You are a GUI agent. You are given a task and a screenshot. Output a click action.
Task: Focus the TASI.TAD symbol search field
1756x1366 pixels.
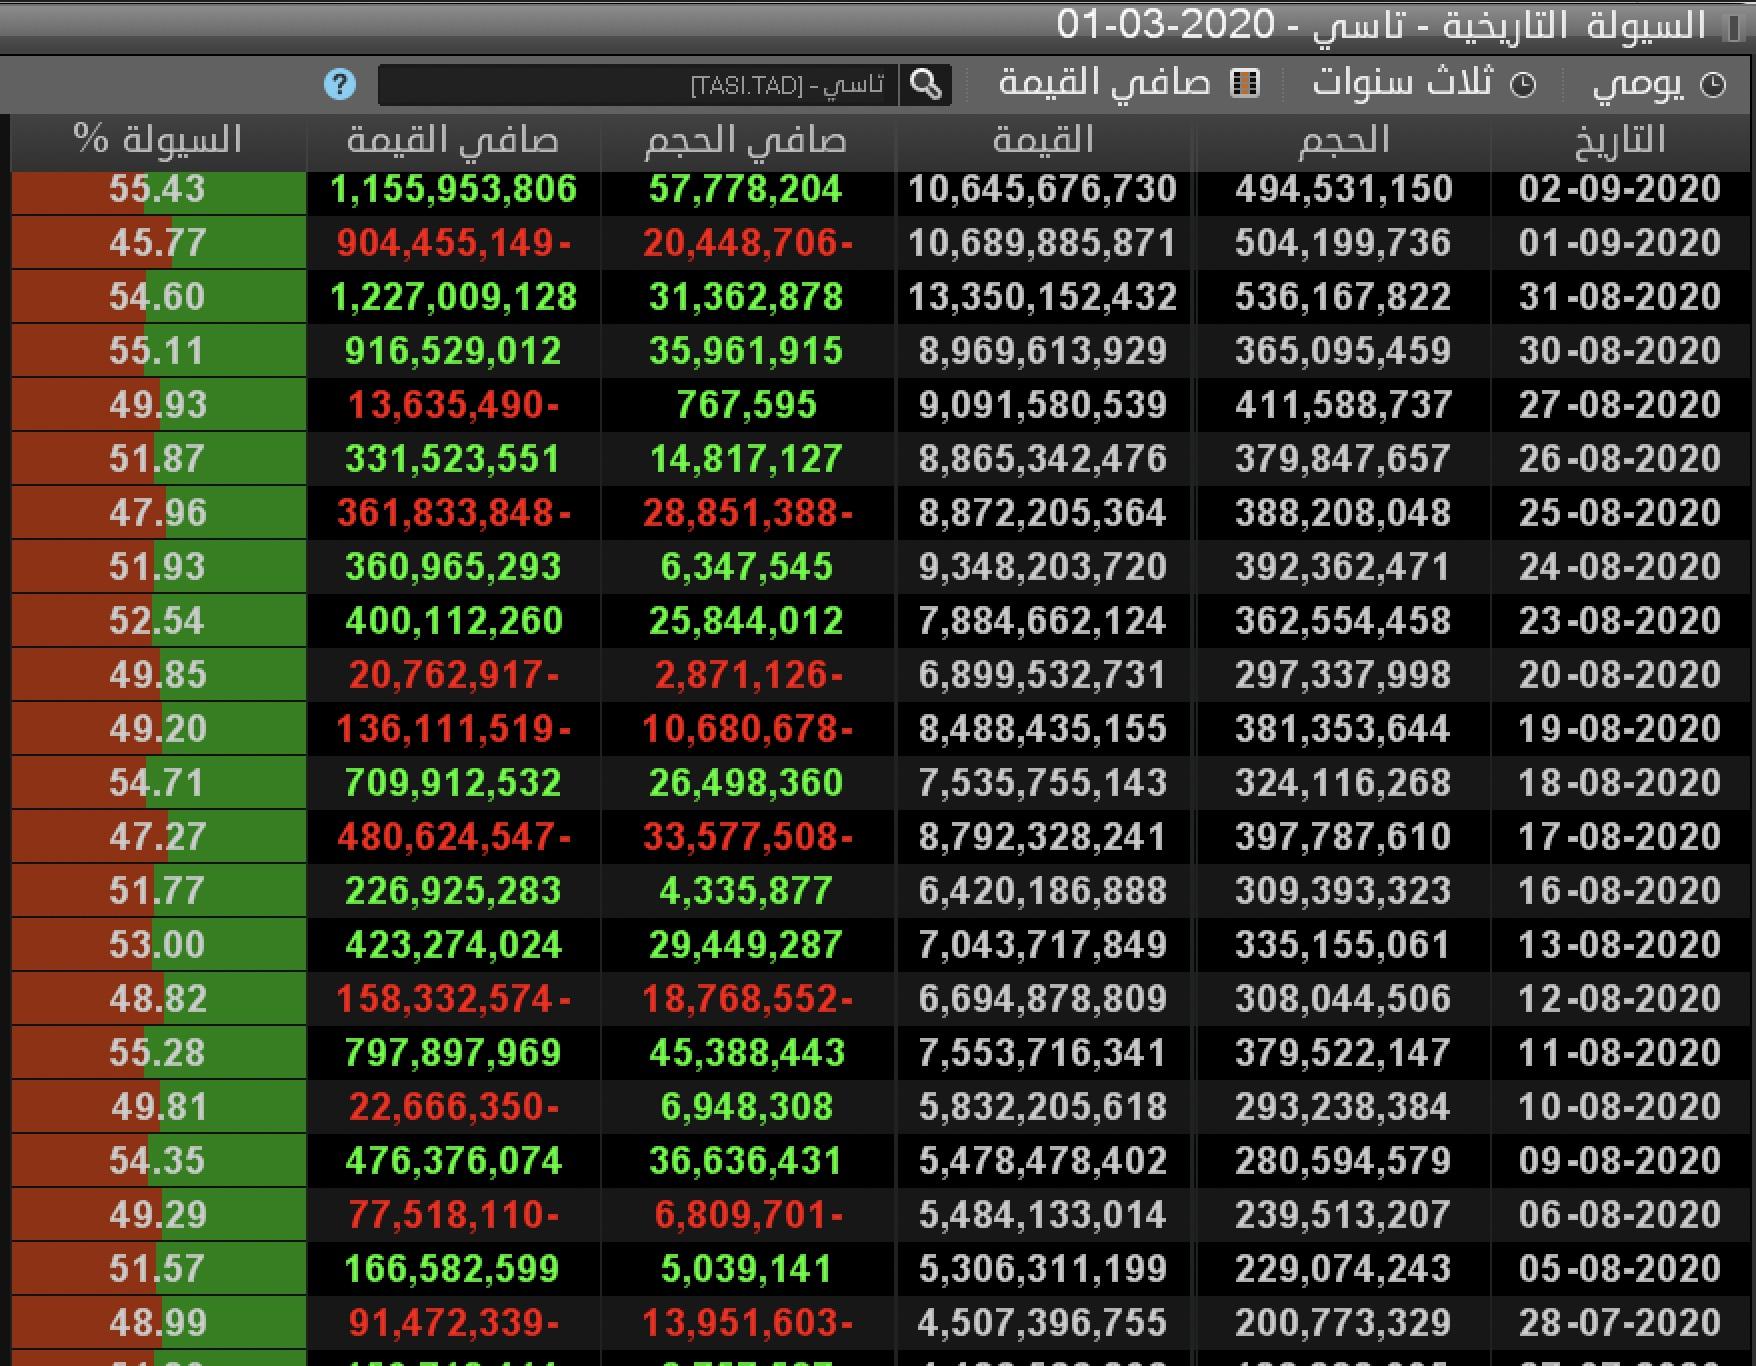639,85
